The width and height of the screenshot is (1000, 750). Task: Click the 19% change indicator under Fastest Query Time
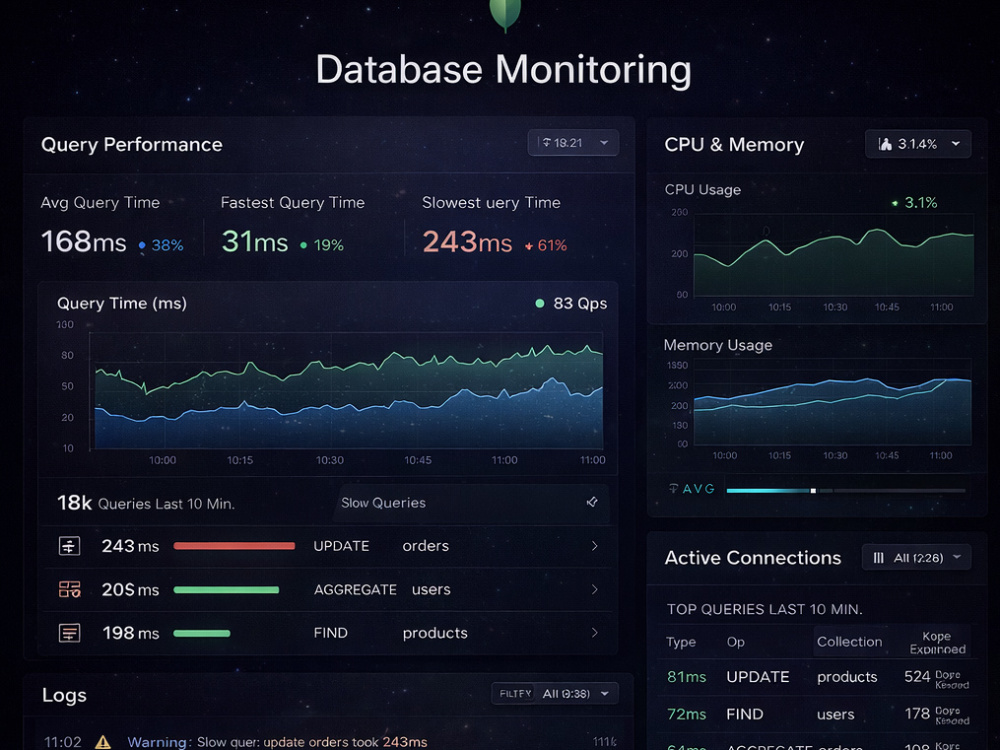tap(322, 245)
